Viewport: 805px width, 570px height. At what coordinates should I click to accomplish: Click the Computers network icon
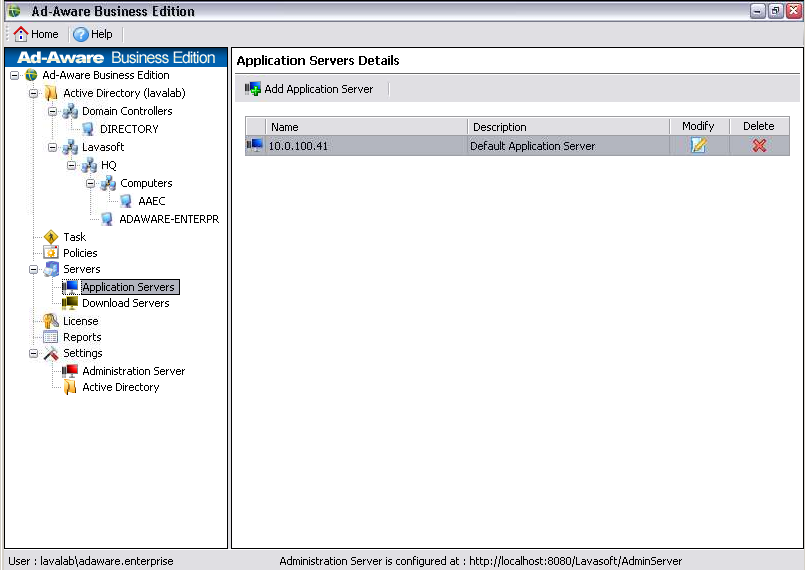(x=108, y=183)
